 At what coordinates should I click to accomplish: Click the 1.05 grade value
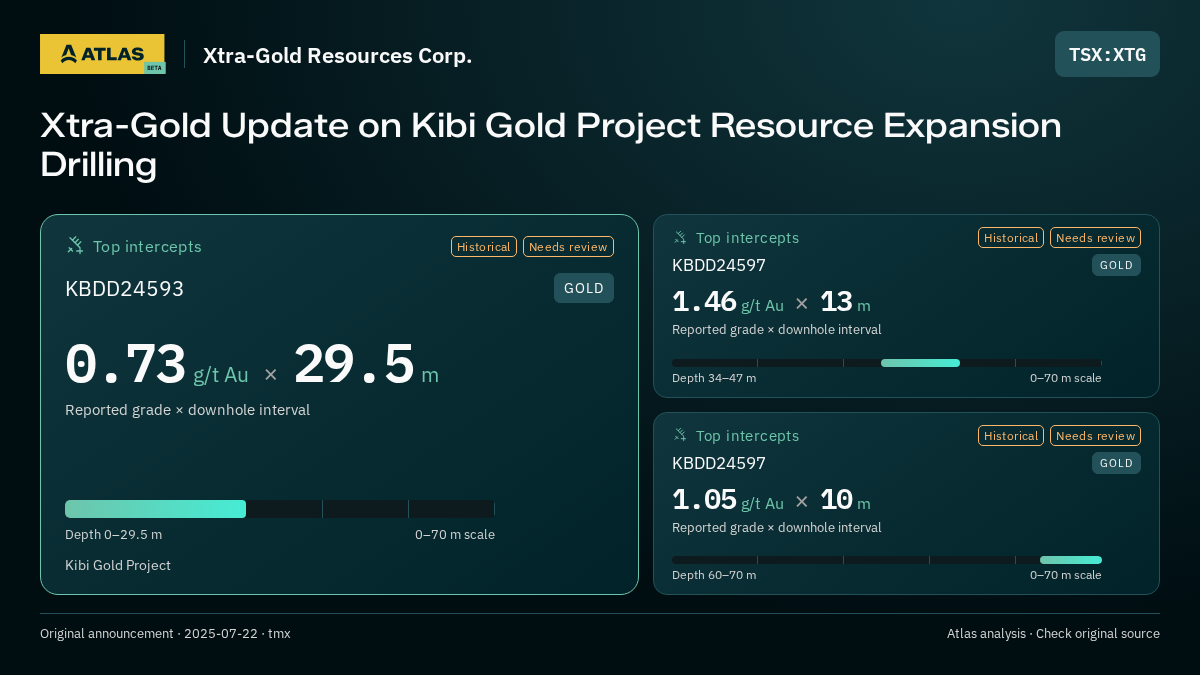pyautogui.click(x=704, y=500)
